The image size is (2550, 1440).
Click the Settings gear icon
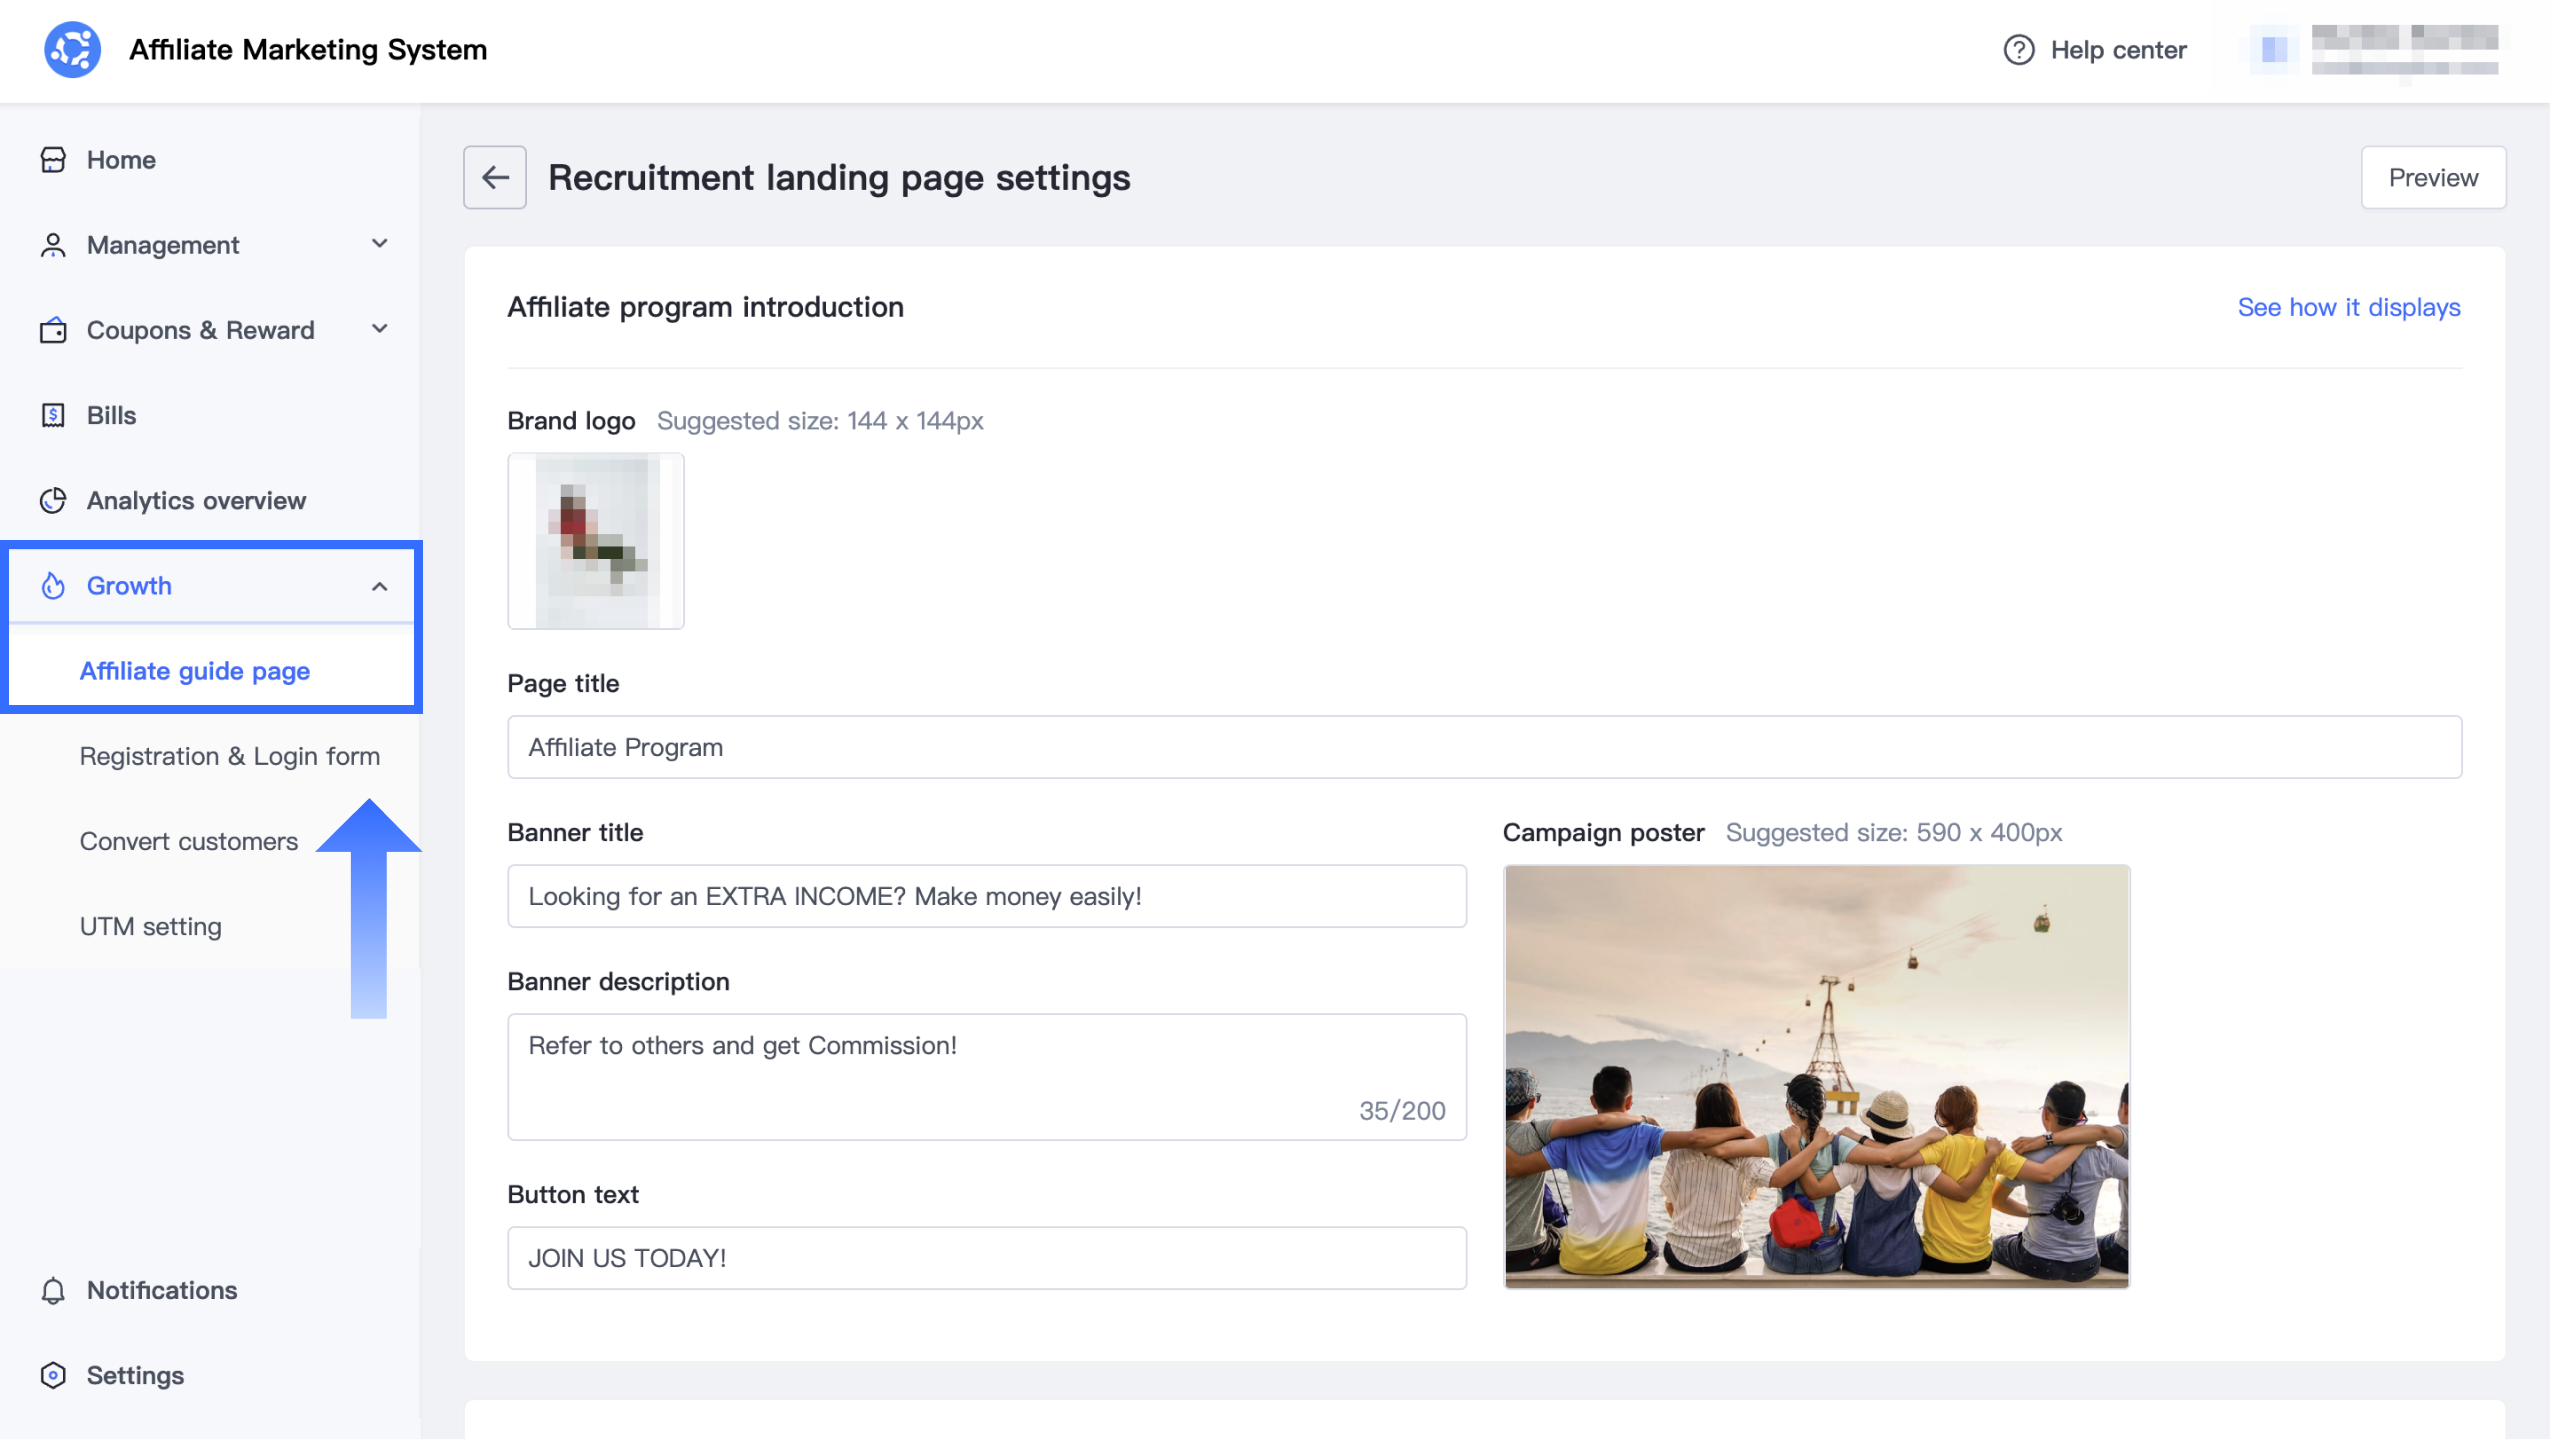53,1375
